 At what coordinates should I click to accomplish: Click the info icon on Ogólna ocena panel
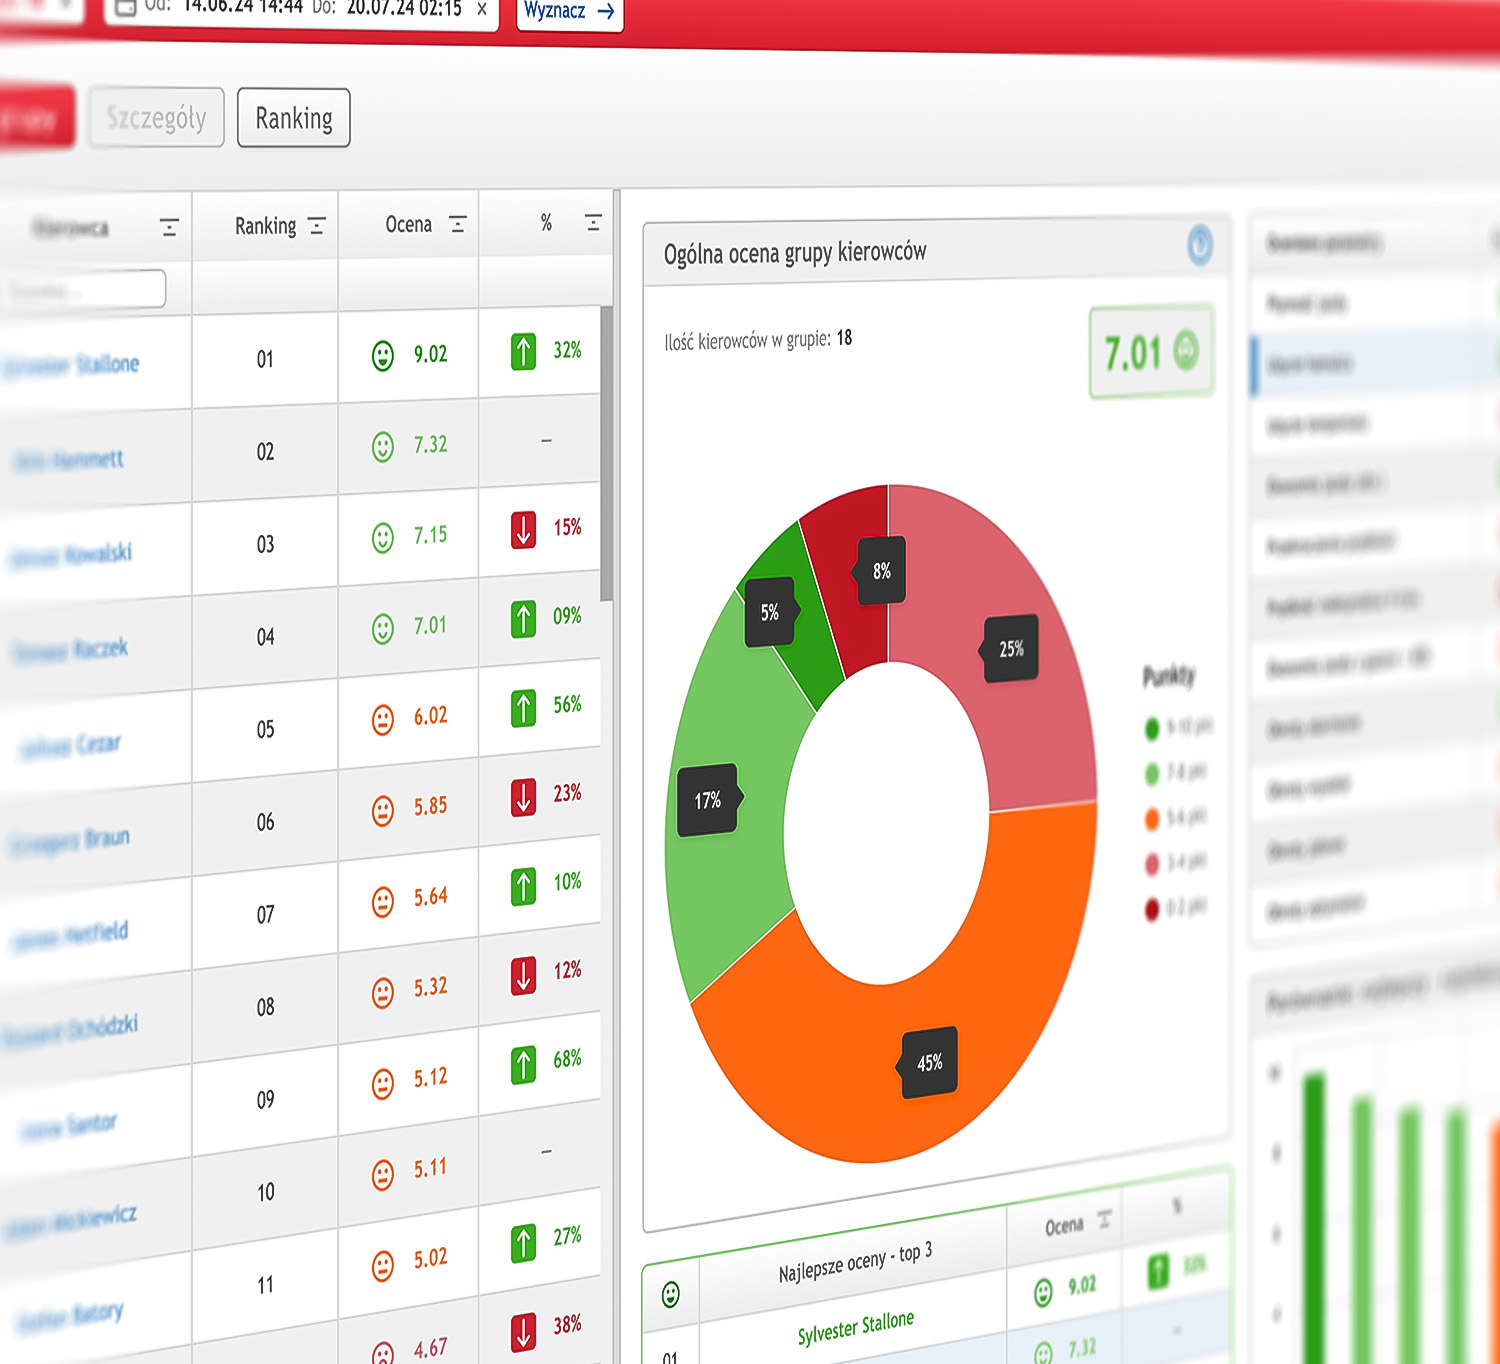[x=1200, y=244]
